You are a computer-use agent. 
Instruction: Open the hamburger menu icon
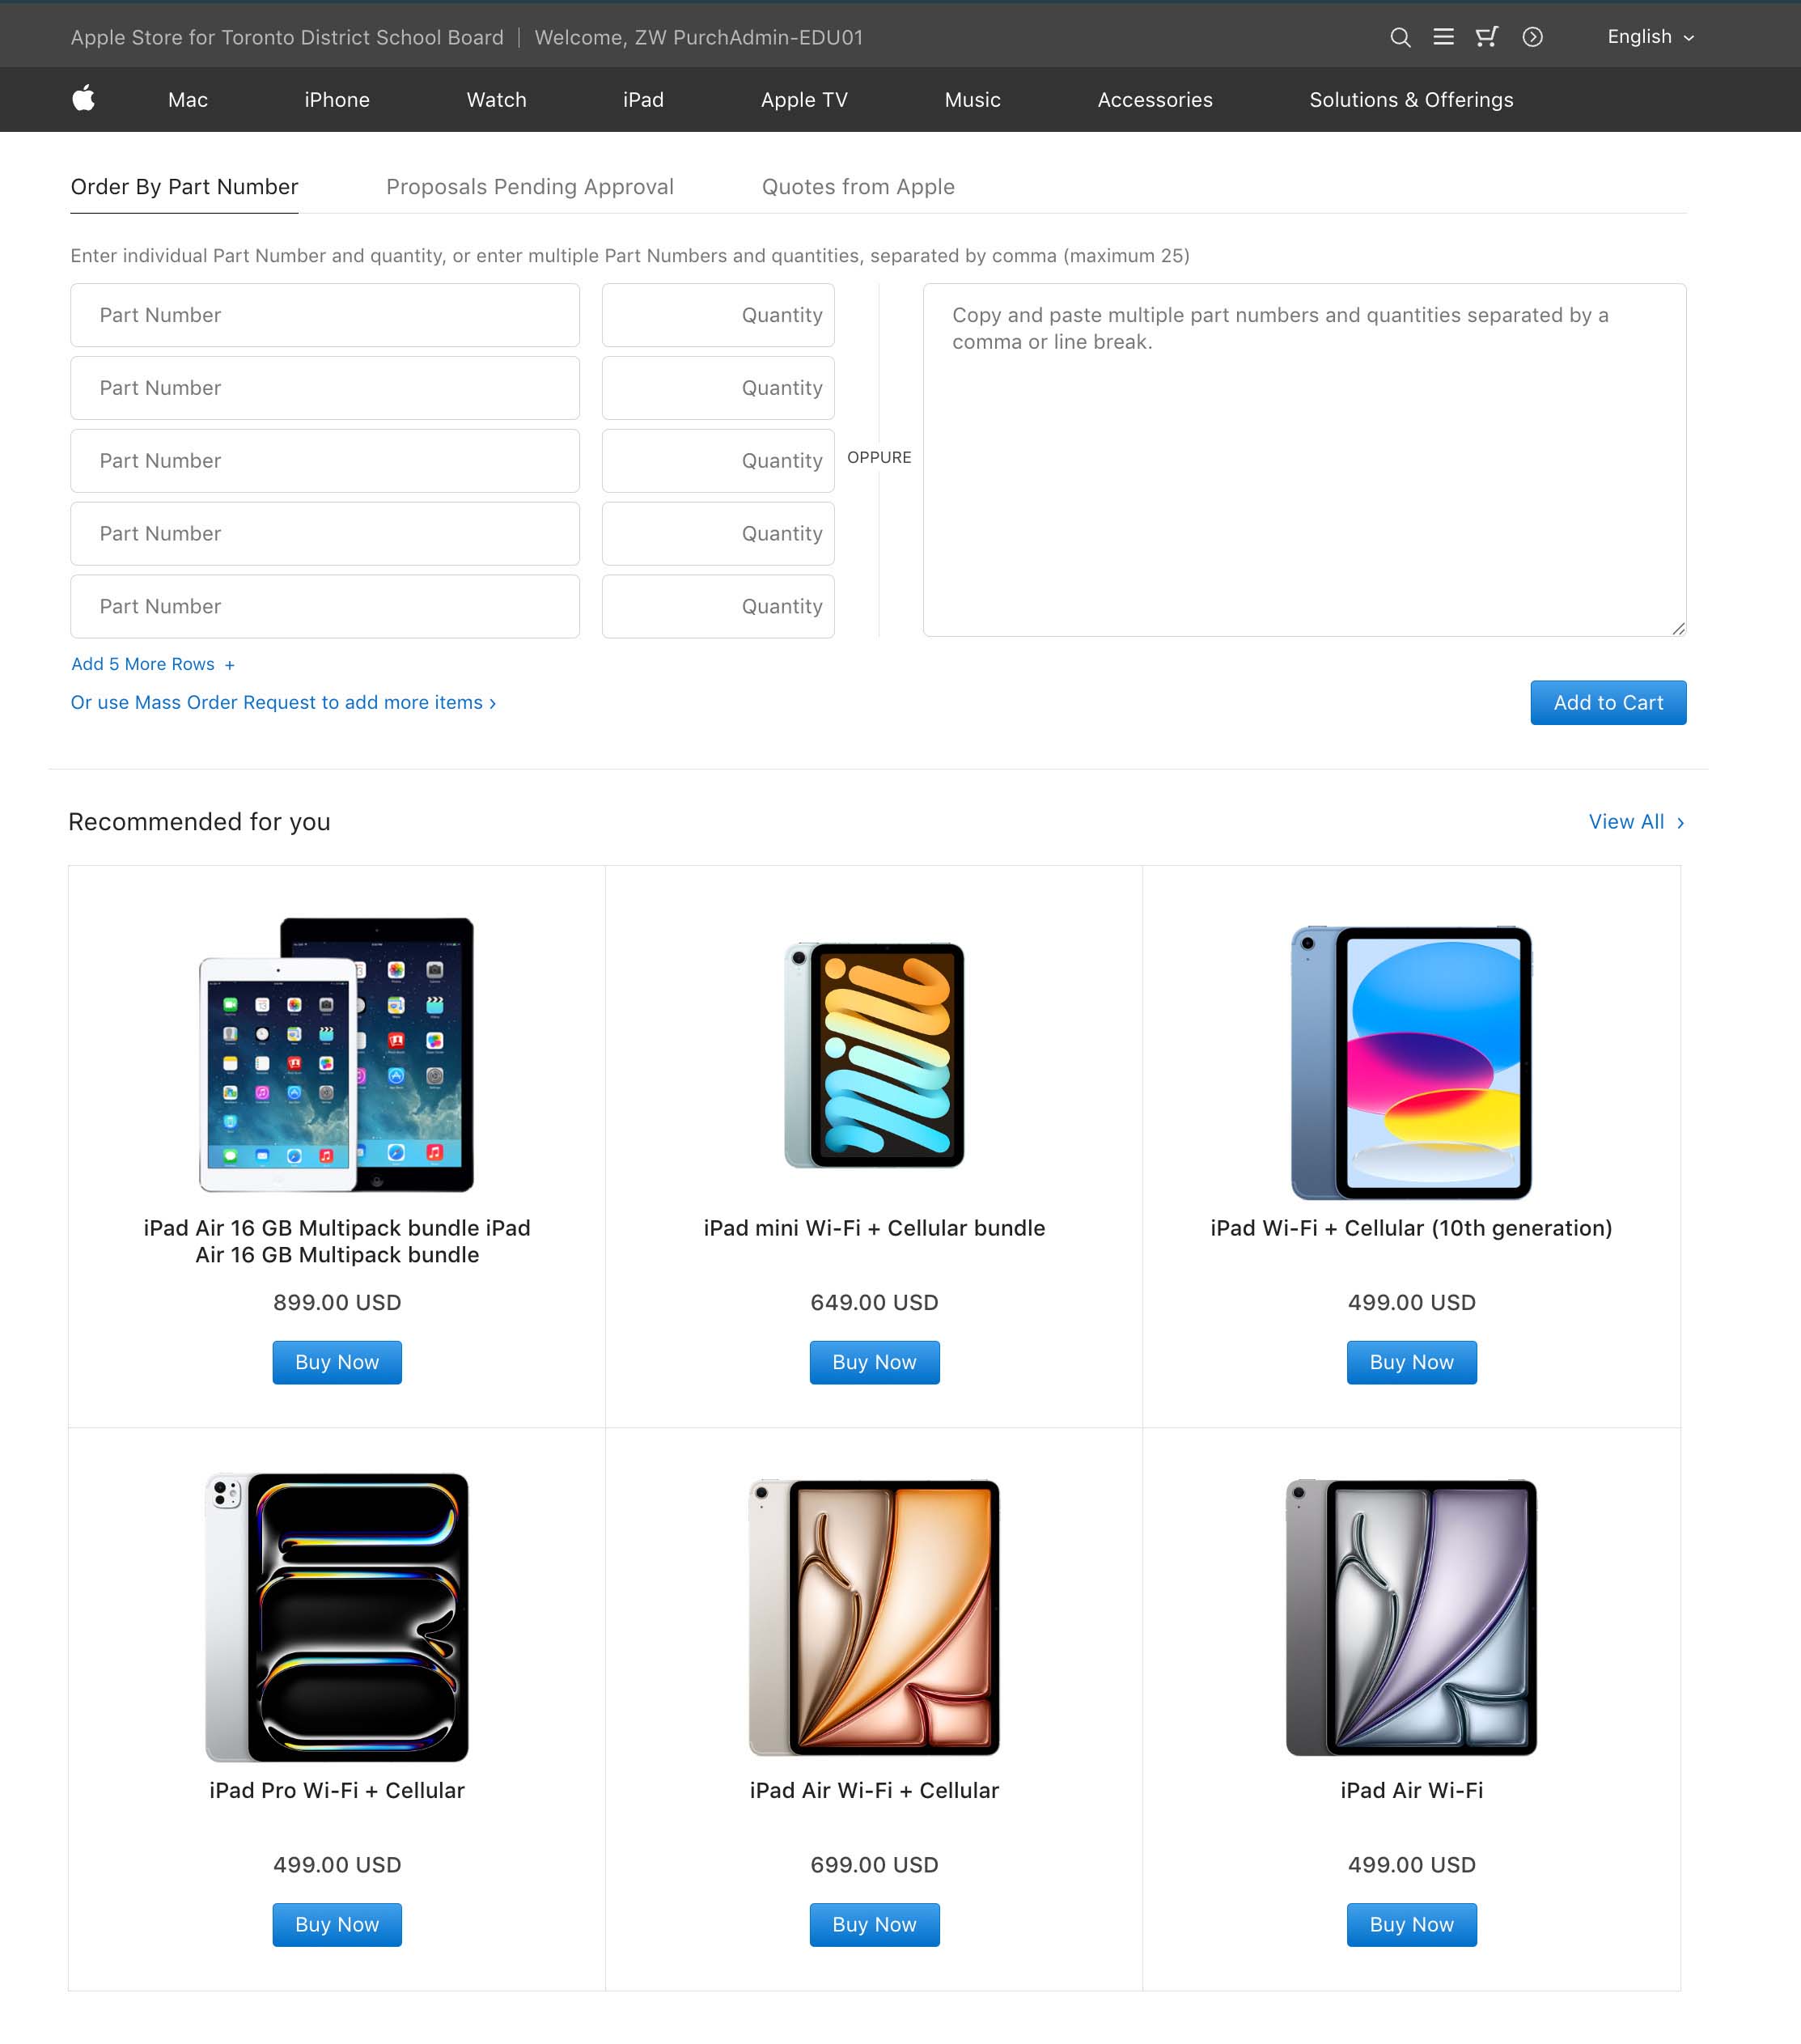coord(1443,37)
